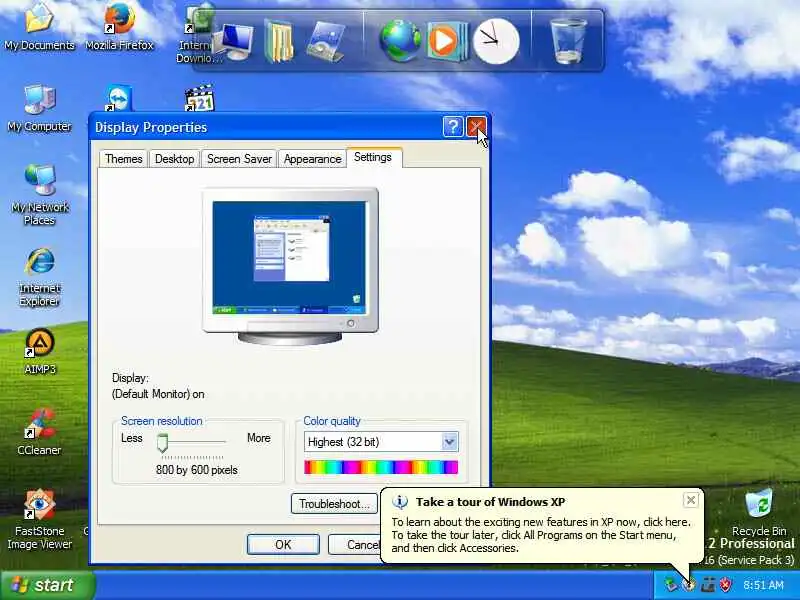
Task: Click the Display Properties help button
Action: click(453, 127)
